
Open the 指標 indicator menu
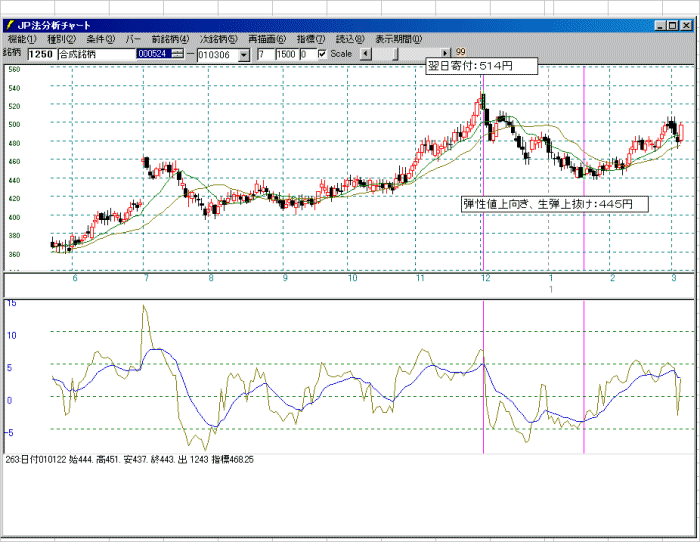(310, 39)
